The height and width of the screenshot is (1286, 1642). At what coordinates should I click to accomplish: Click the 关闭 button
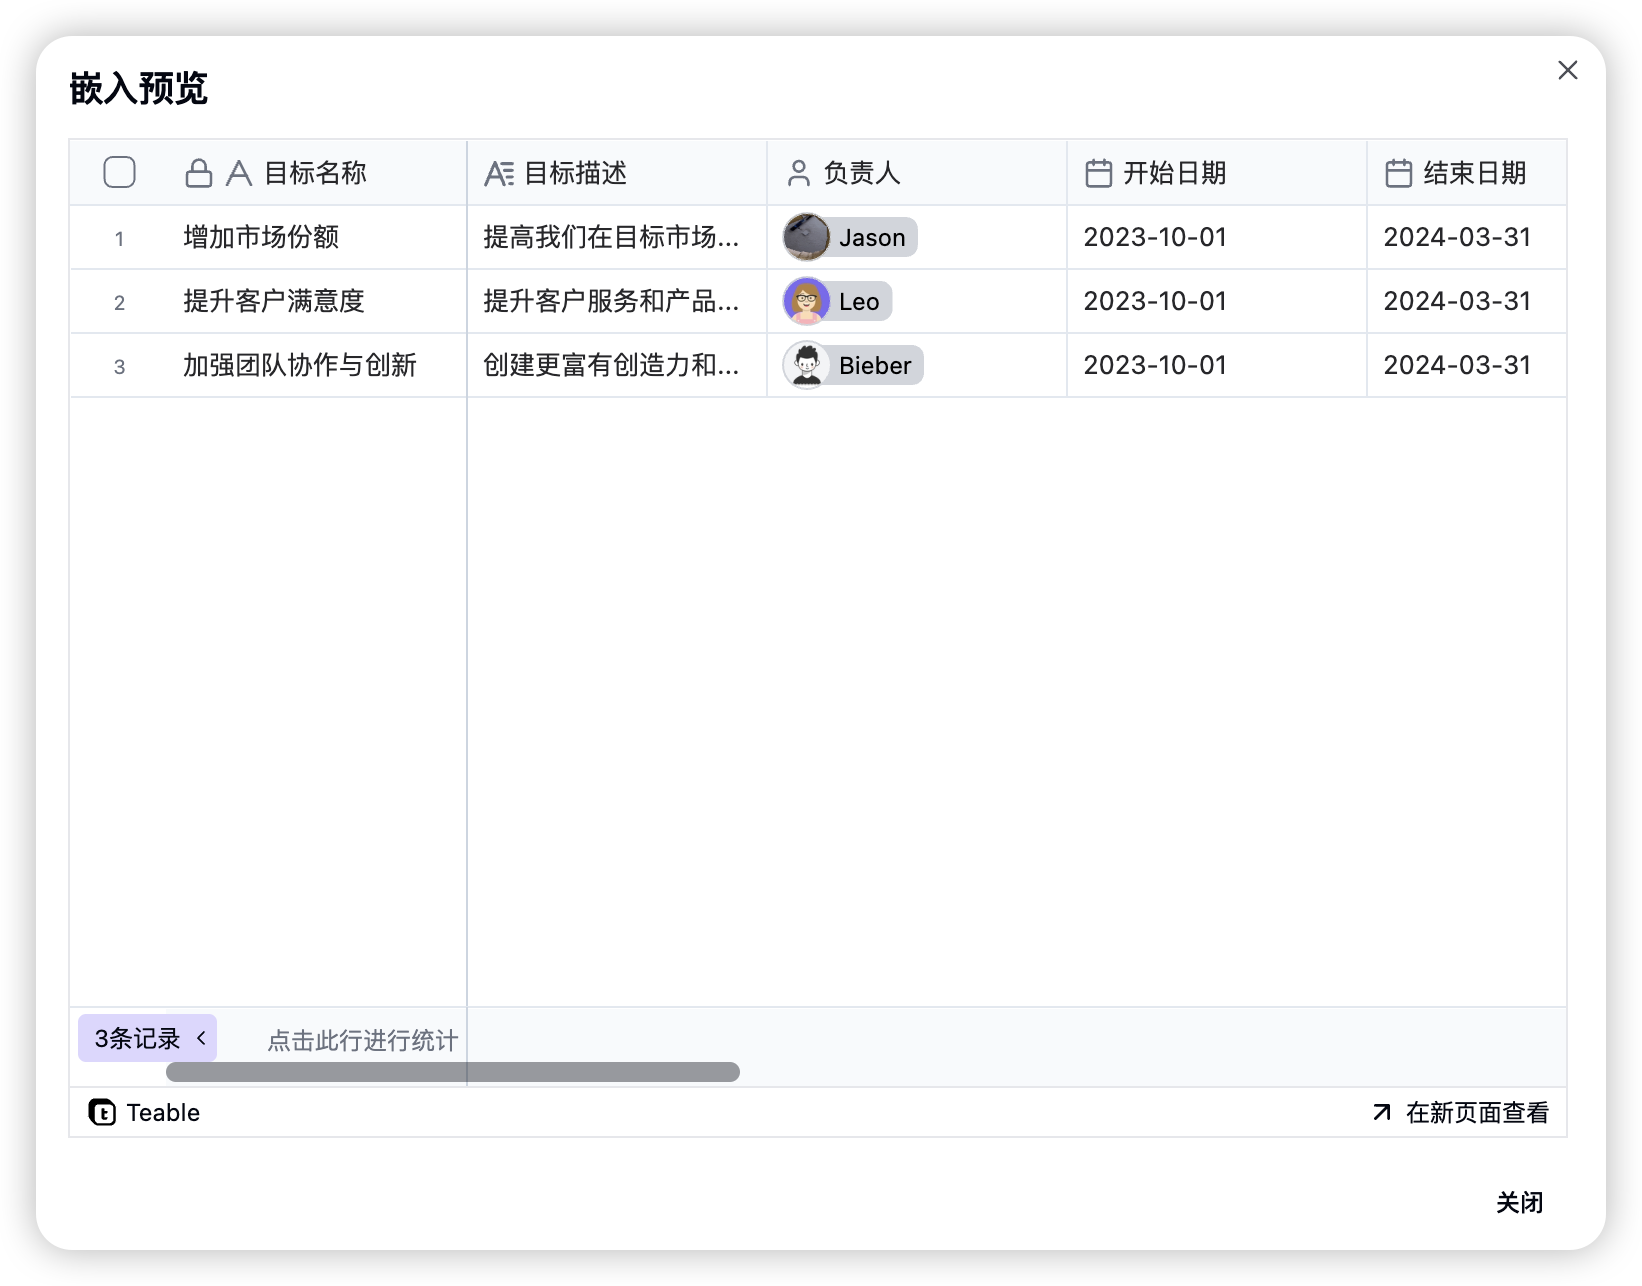tap(1519, 1202)
